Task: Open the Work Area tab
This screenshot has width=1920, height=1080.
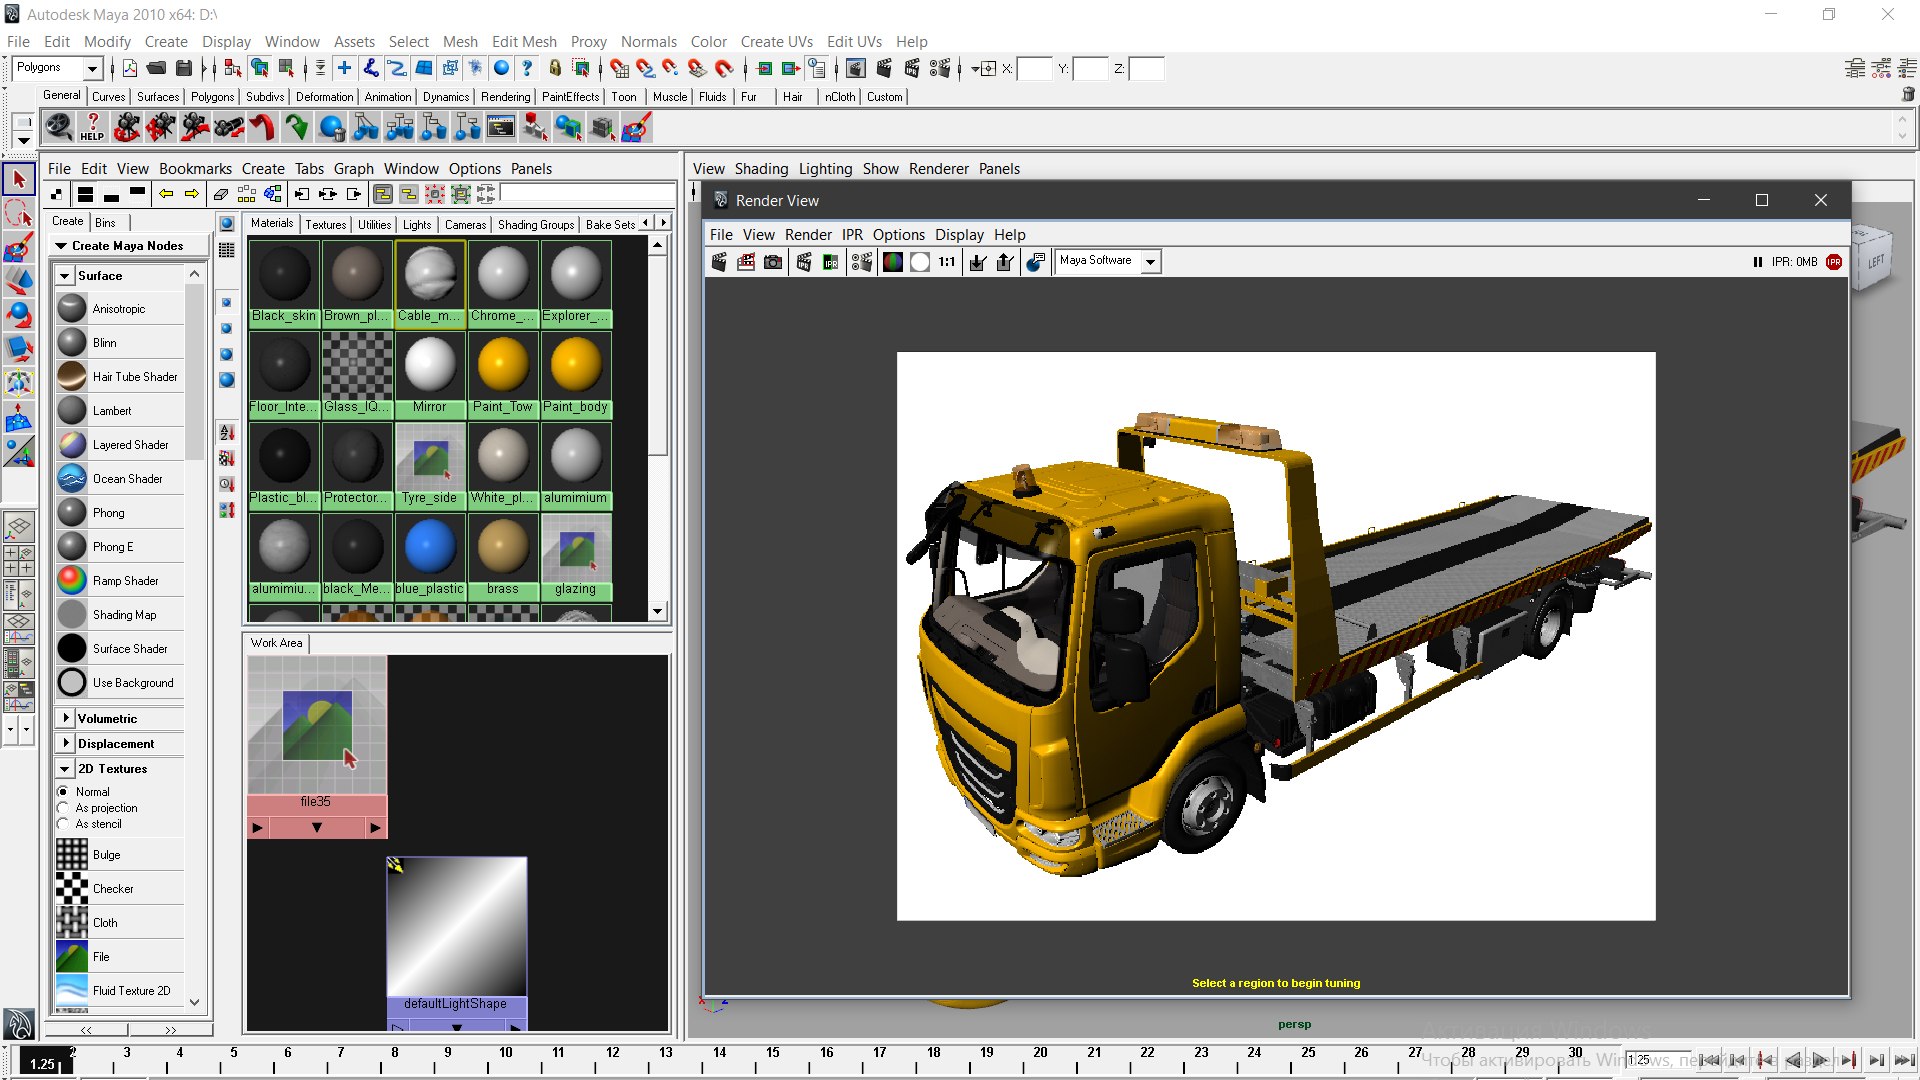Action: (x=277, y=643)
